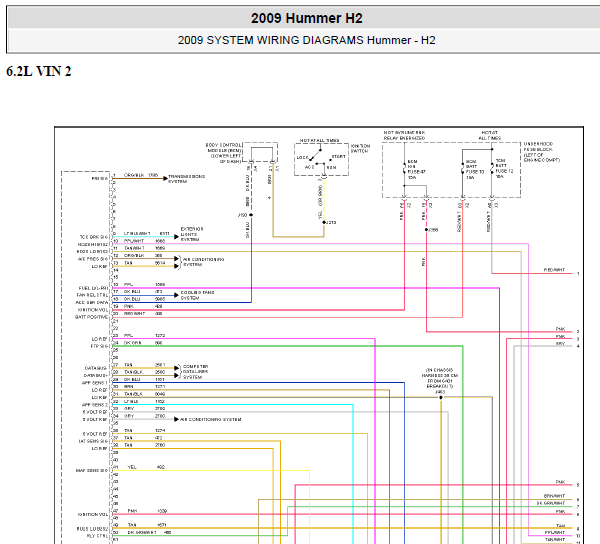Click the 'ECM IGN FUSE 47' label
The height and width of the screenshot is (544, 600).
pos(416,169)
